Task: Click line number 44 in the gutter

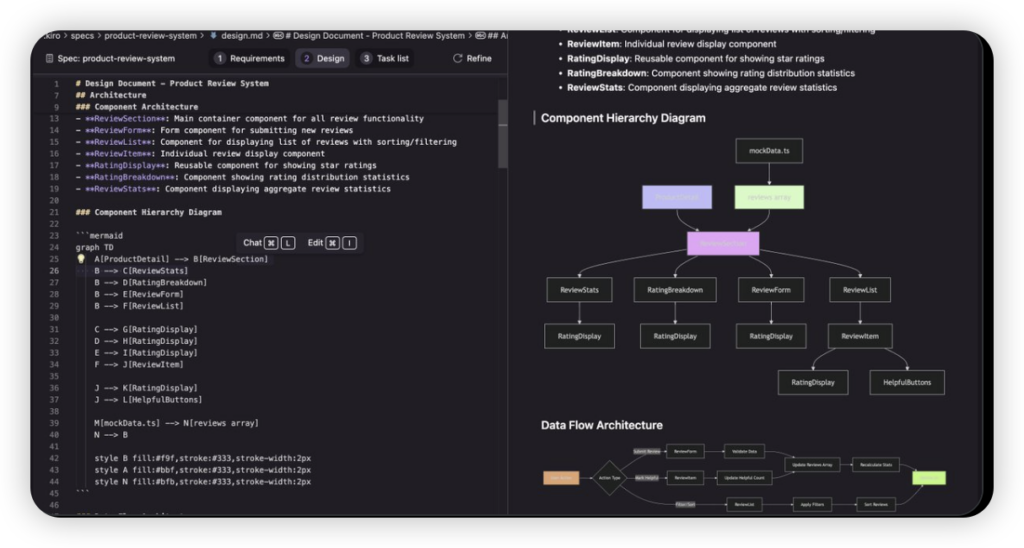Action: tap(54, 482)
